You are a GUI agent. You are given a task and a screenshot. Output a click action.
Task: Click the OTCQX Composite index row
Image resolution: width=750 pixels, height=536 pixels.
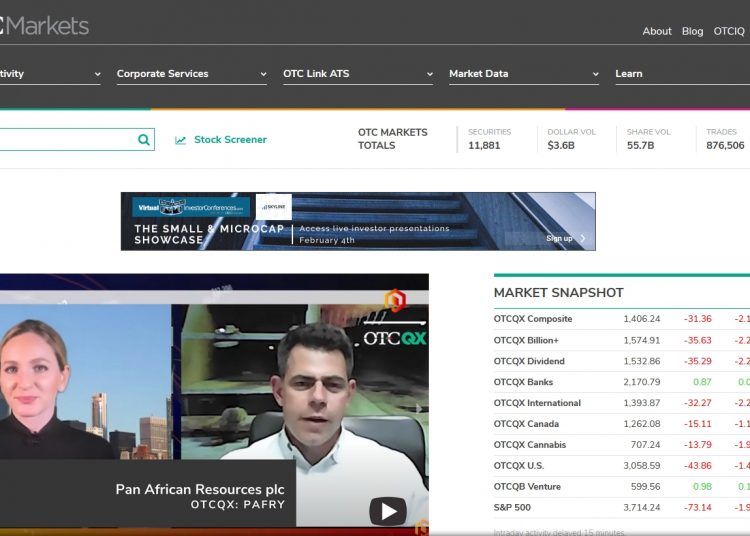click(622, 319)
